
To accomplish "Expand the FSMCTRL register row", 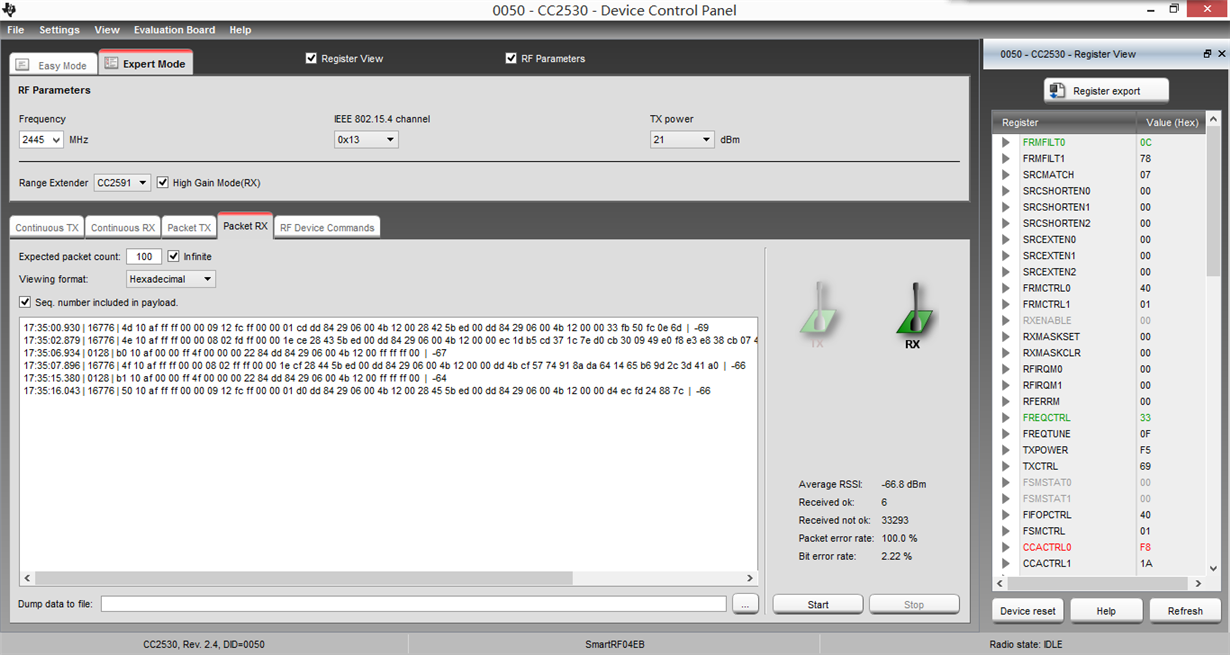I will coord(1006,531).
